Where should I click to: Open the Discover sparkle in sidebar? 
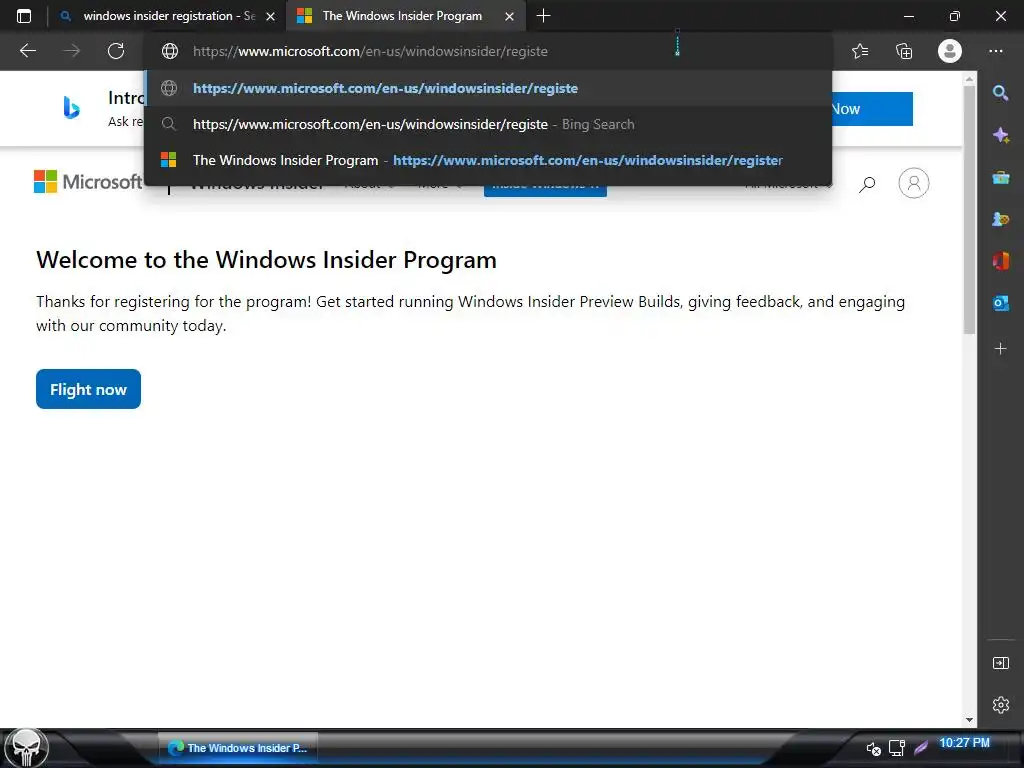point(1000,135)
